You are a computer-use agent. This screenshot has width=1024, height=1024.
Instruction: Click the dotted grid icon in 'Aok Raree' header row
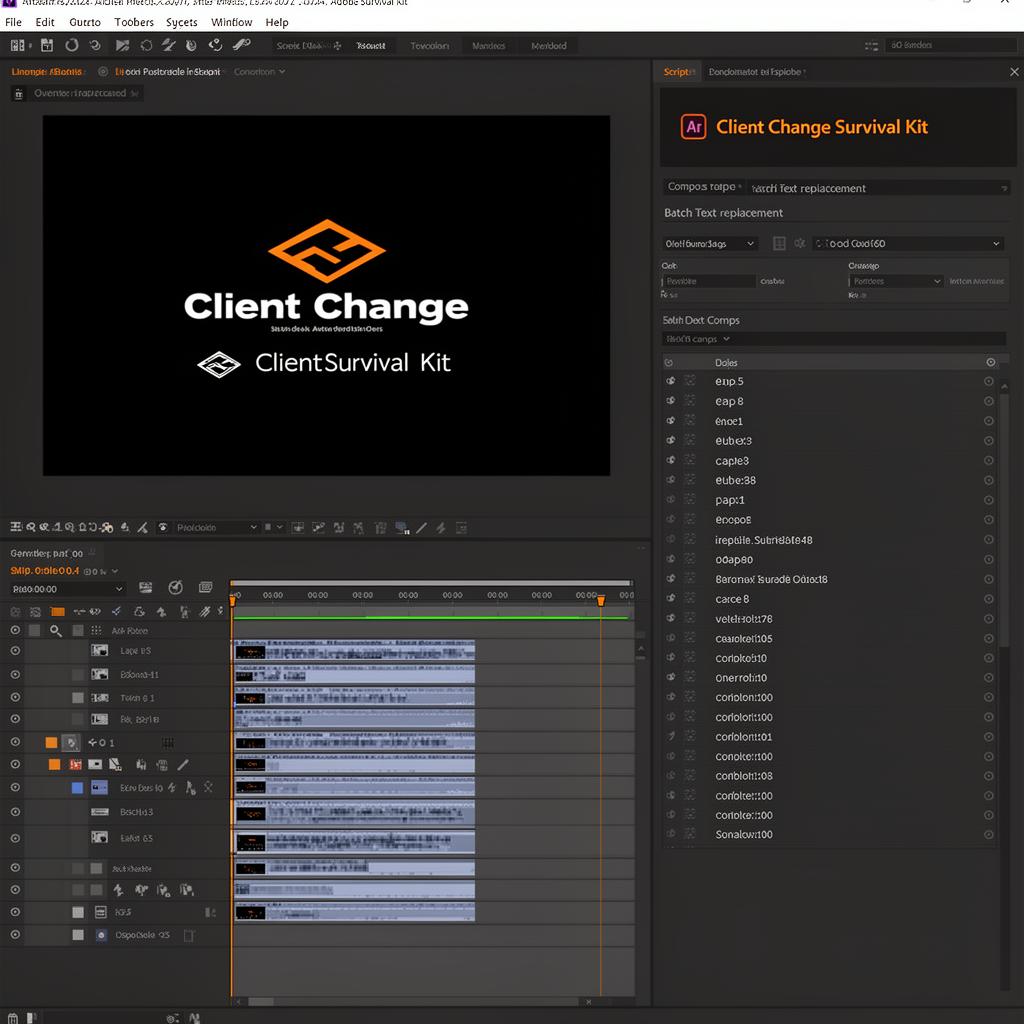coord(96,630)
